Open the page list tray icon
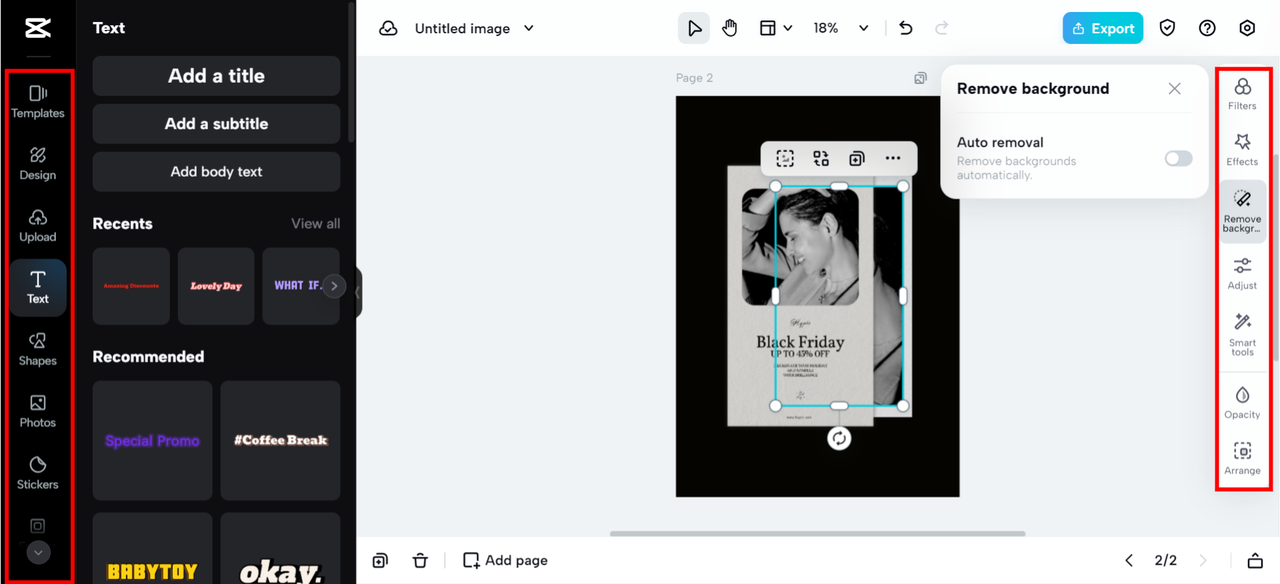This screenshot has width=1280, height=584. point(1255,561)
